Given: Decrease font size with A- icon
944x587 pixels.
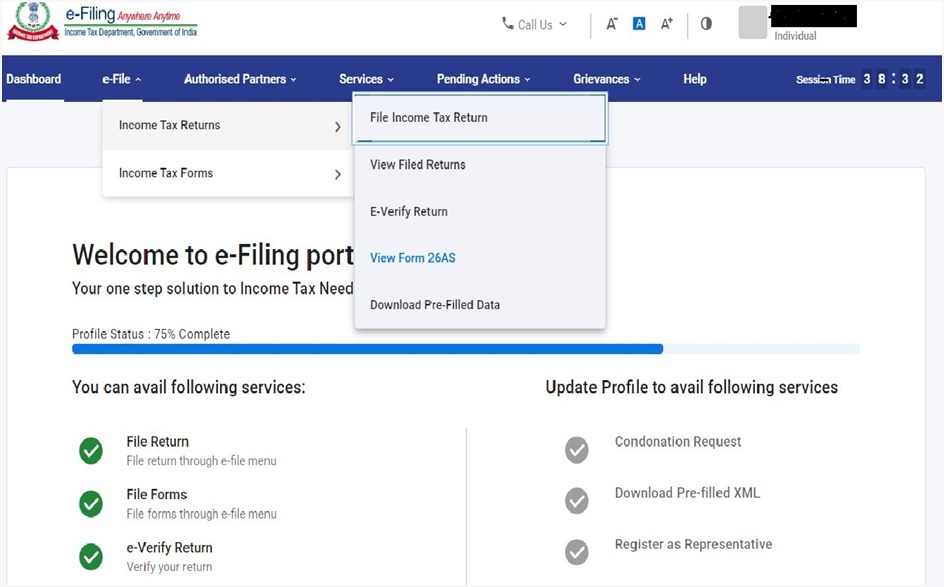Looking at the screenshot, I should point(612,24).
